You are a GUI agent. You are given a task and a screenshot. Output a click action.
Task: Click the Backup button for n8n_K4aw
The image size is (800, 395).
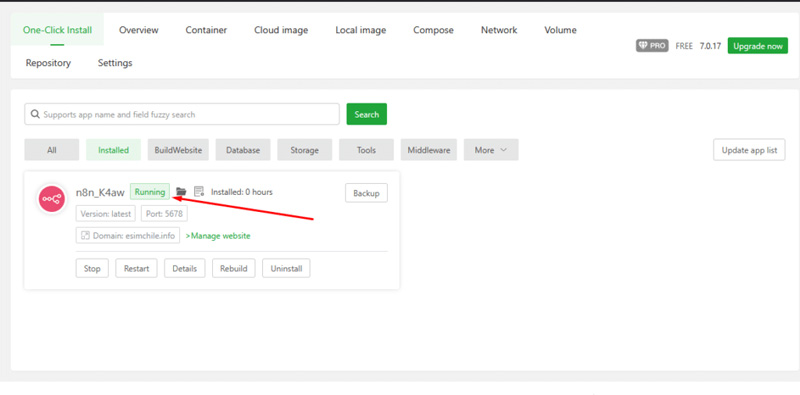366,193
